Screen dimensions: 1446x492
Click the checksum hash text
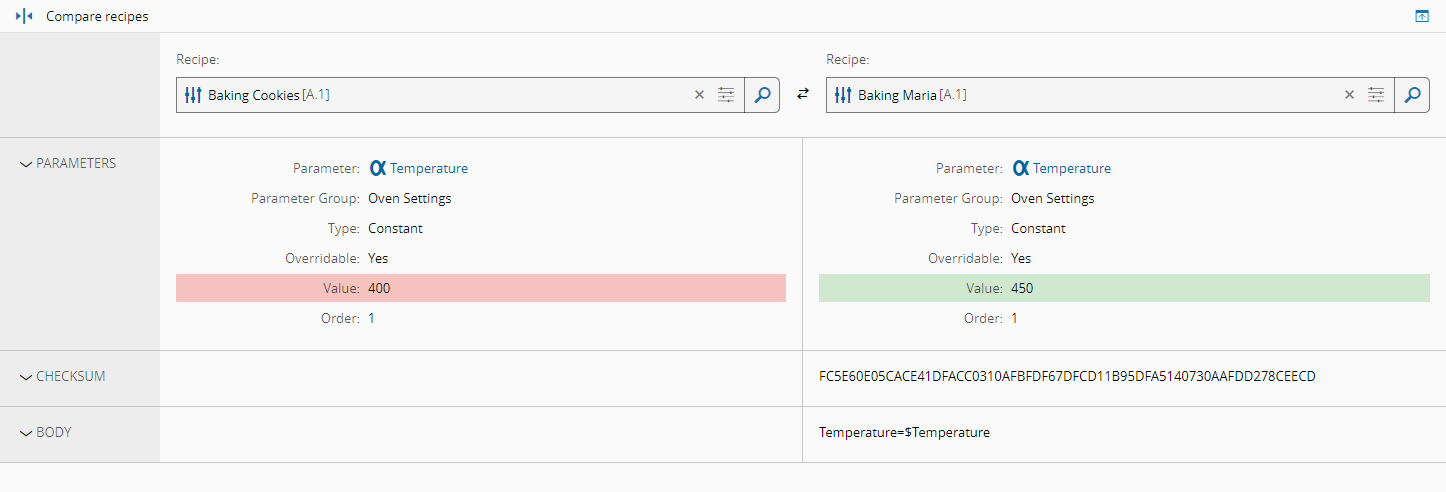[x=1067, y=377]
